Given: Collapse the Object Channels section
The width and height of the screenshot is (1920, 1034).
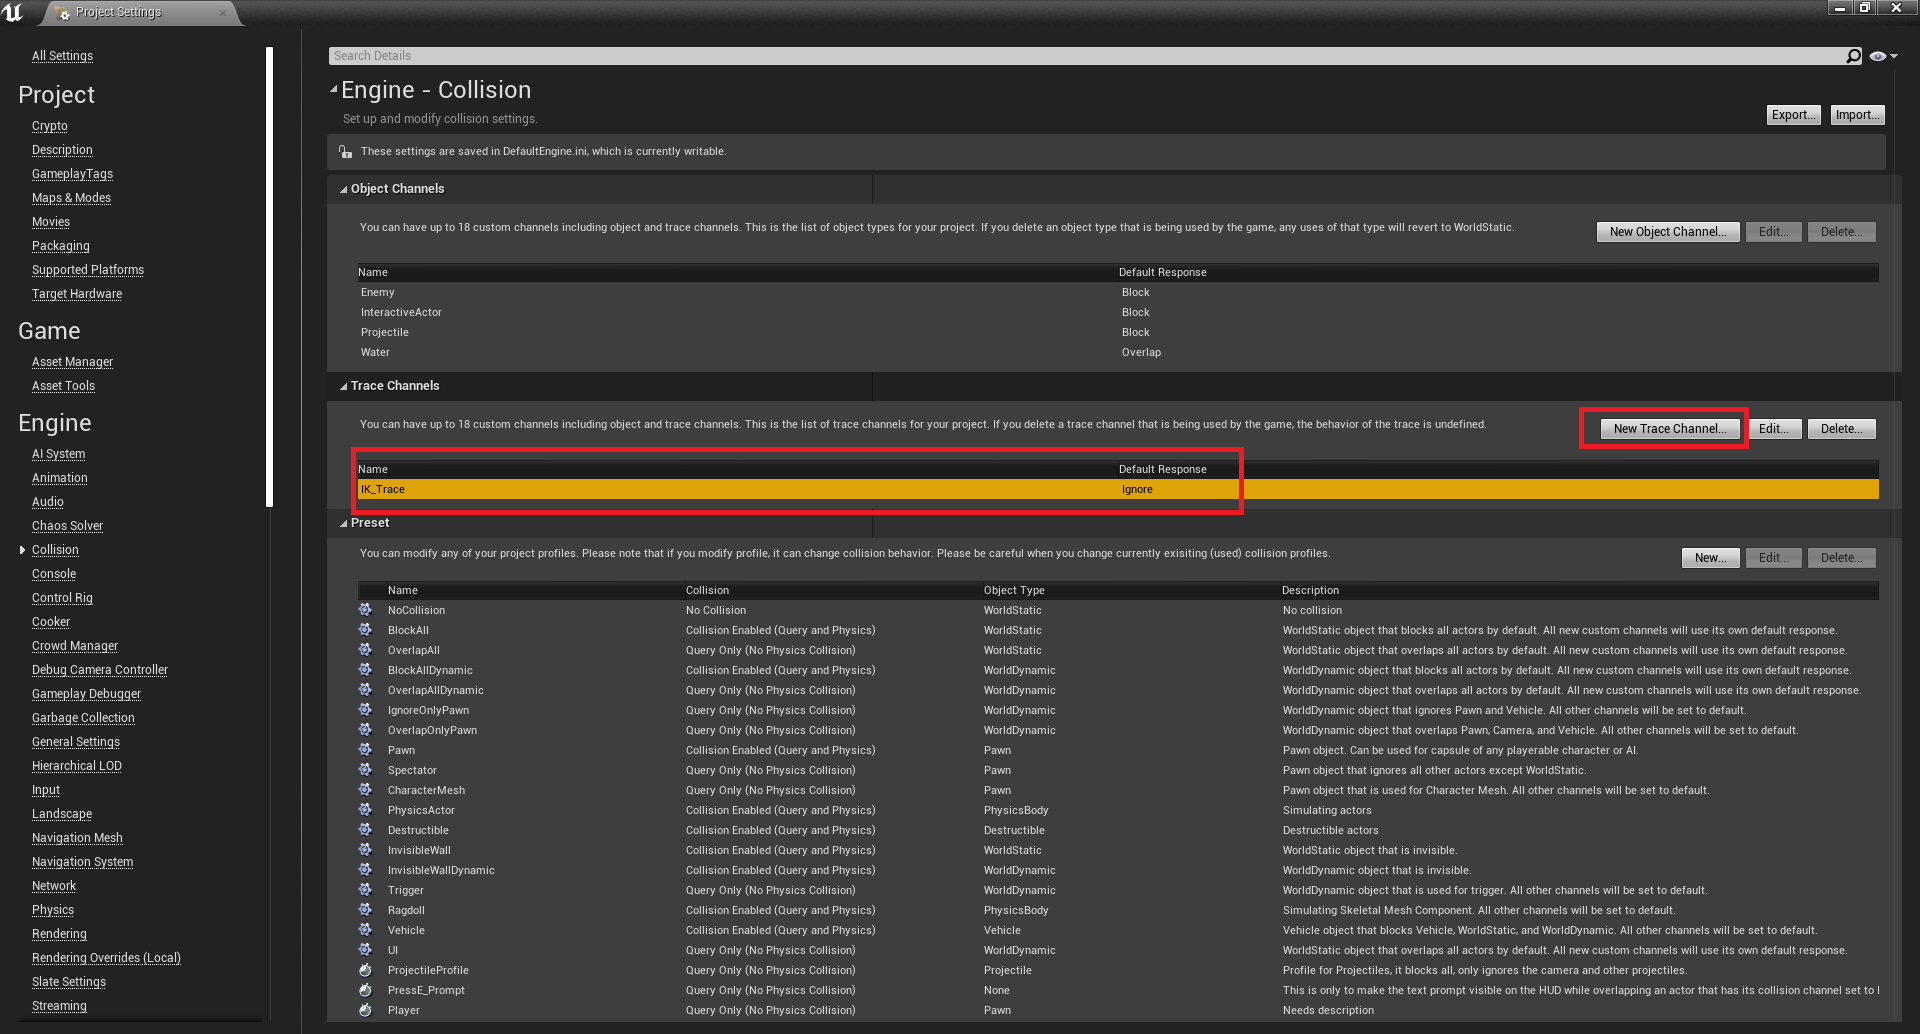Looking at the screenshot, I should coord(344,189).
